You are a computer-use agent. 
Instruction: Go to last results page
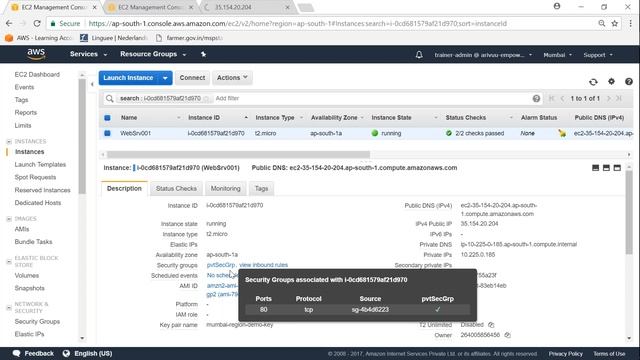pyautogui.click(x=619, y=98)
